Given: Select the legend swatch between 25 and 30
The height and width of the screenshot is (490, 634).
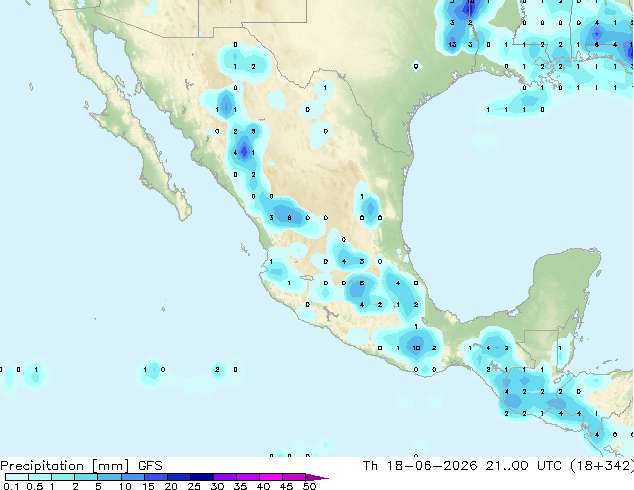Looking at the screenshot, I should (x=201, y=477).
